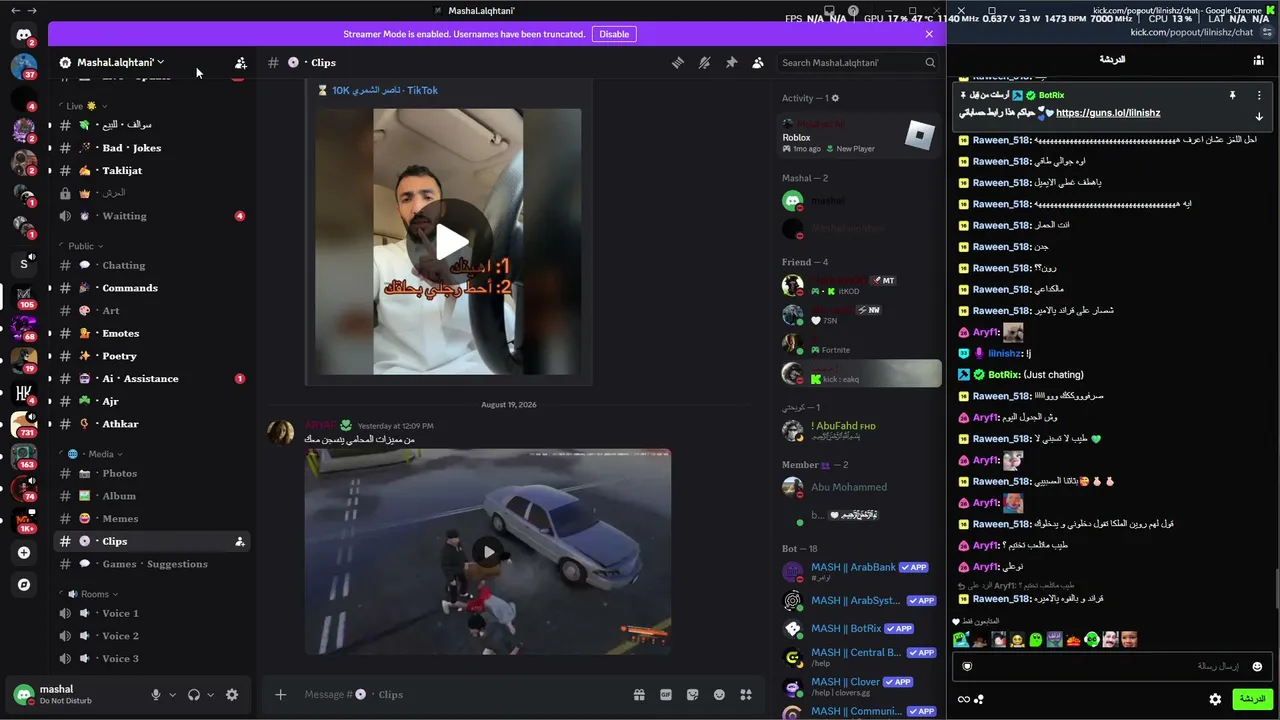This screenshot has height=720, width=1280.
Task: Open the Emotes channel
Action: [x=150, y=333]
